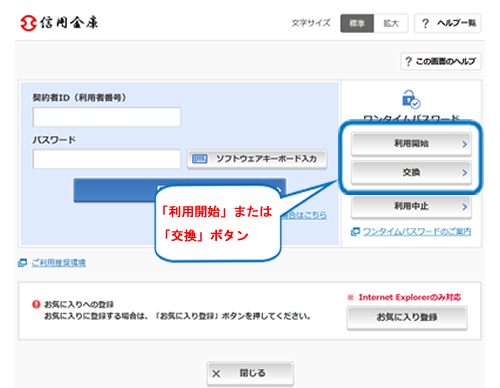Viewport: 500px width, 388px height.
Task: Click new-window icon beside ワンタイムパスワードのご案内
Action: [355, 231]
